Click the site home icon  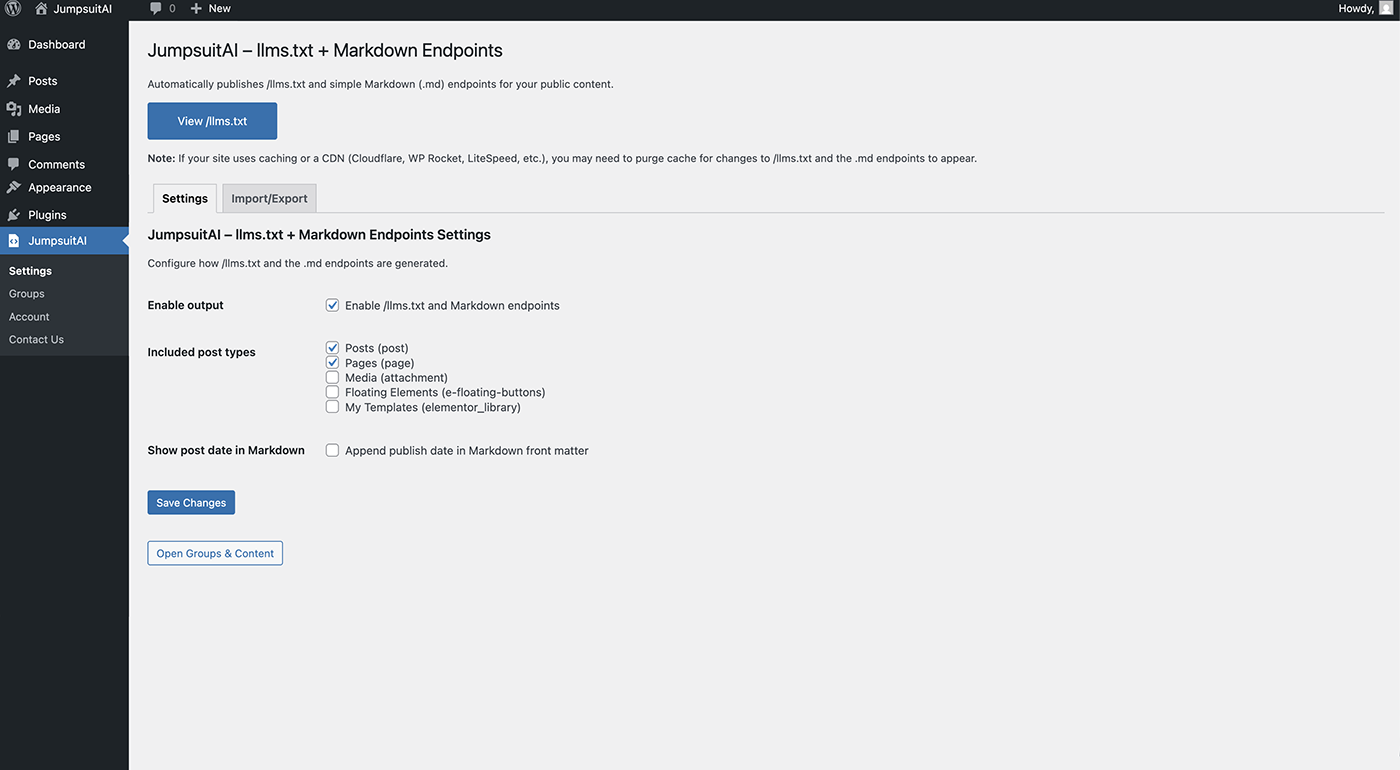(x=41, y=8)
